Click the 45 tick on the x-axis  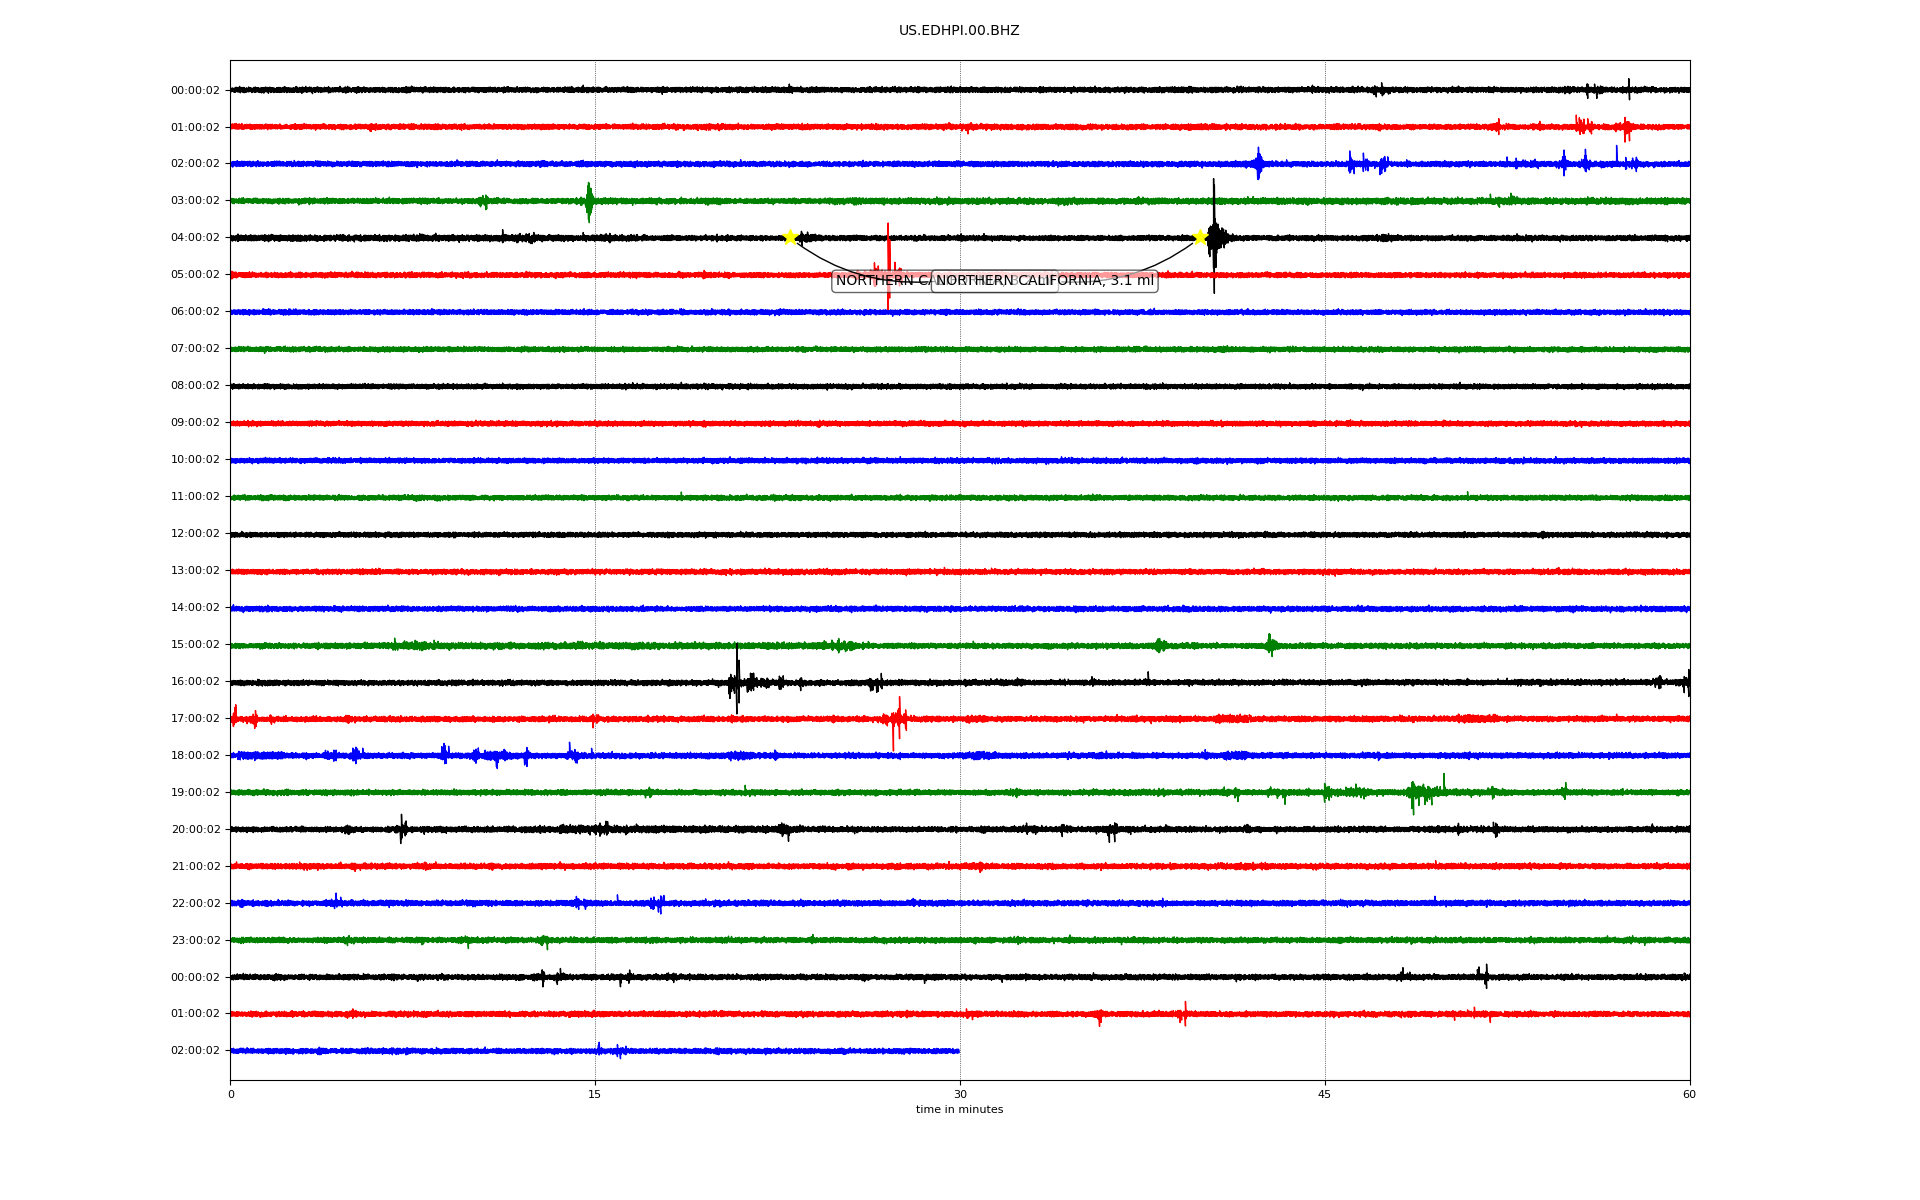coord(1325,1094)
